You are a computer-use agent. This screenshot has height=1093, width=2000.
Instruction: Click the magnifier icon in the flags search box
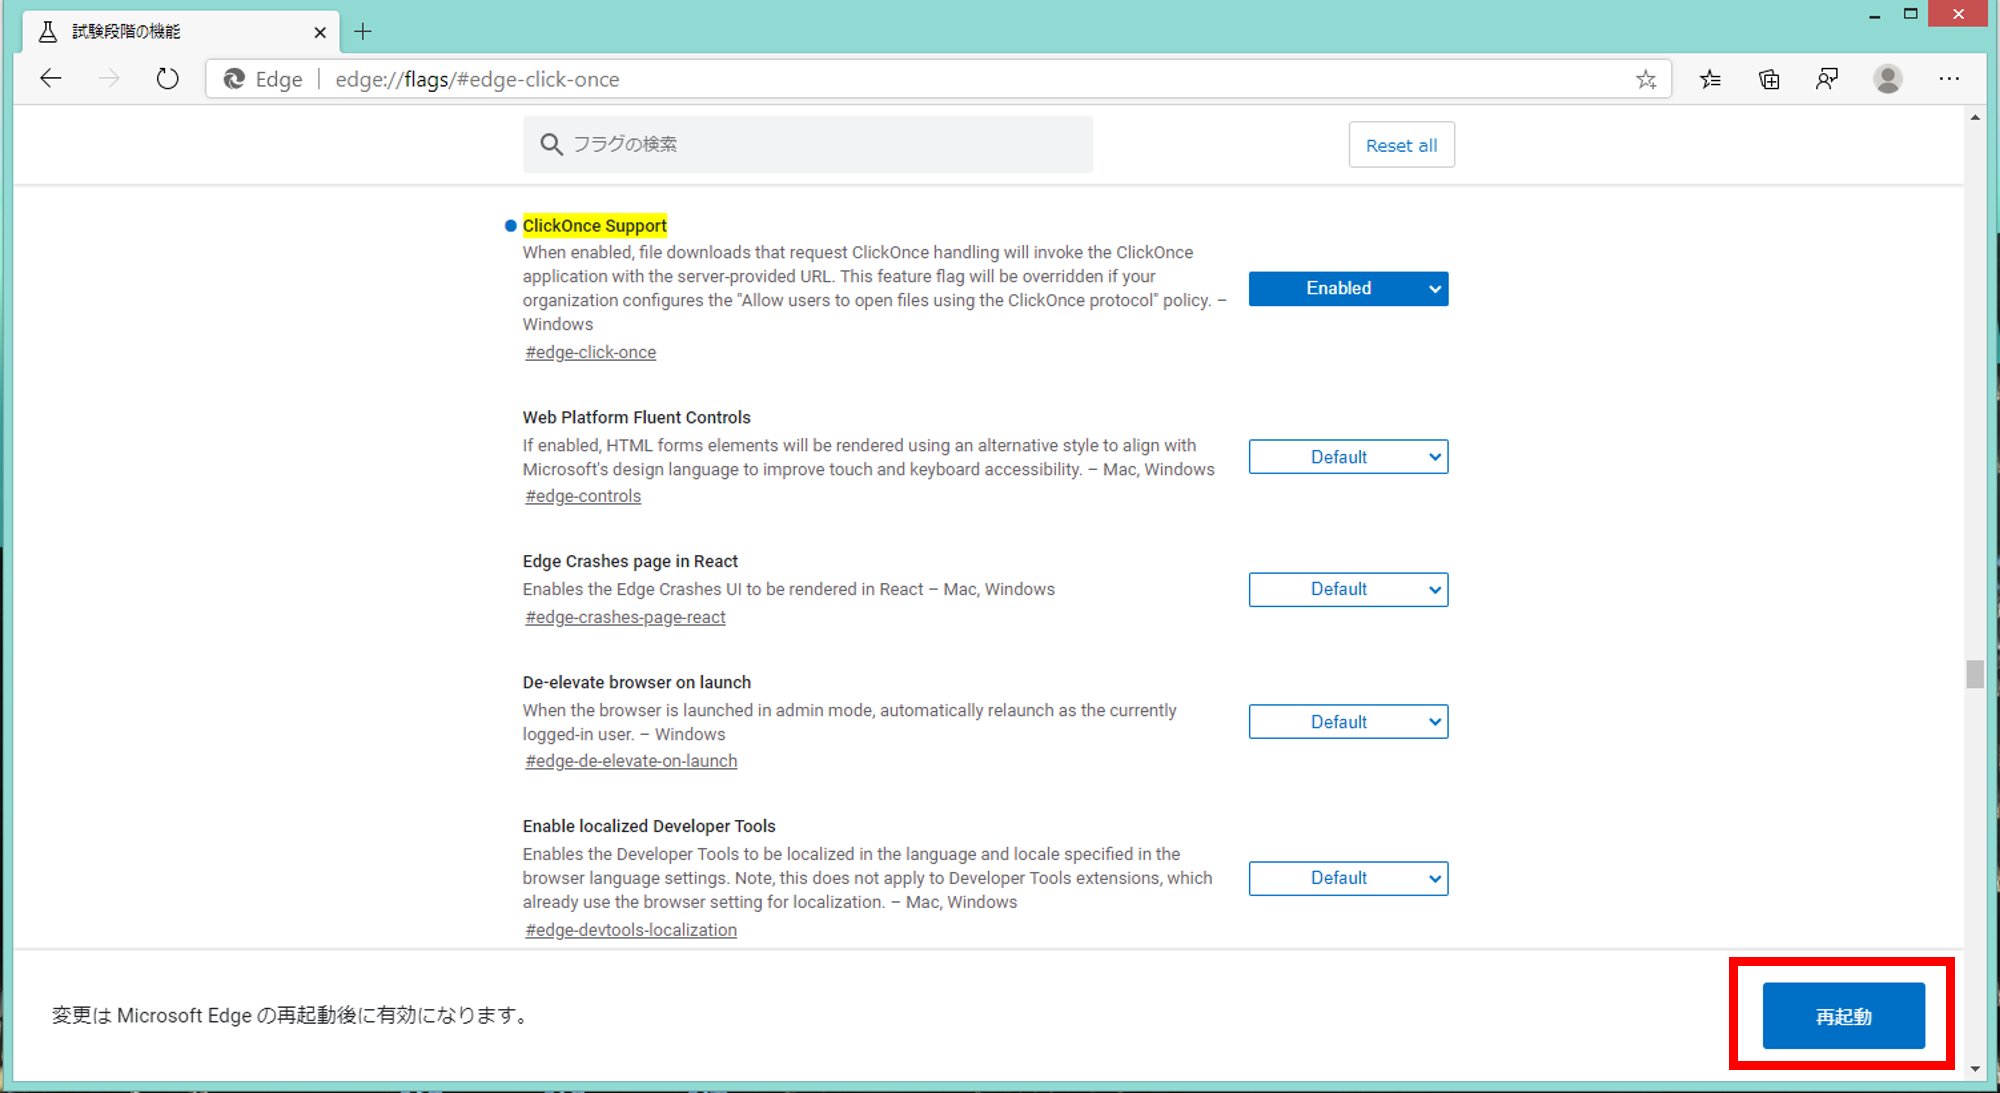click(551, 144)
